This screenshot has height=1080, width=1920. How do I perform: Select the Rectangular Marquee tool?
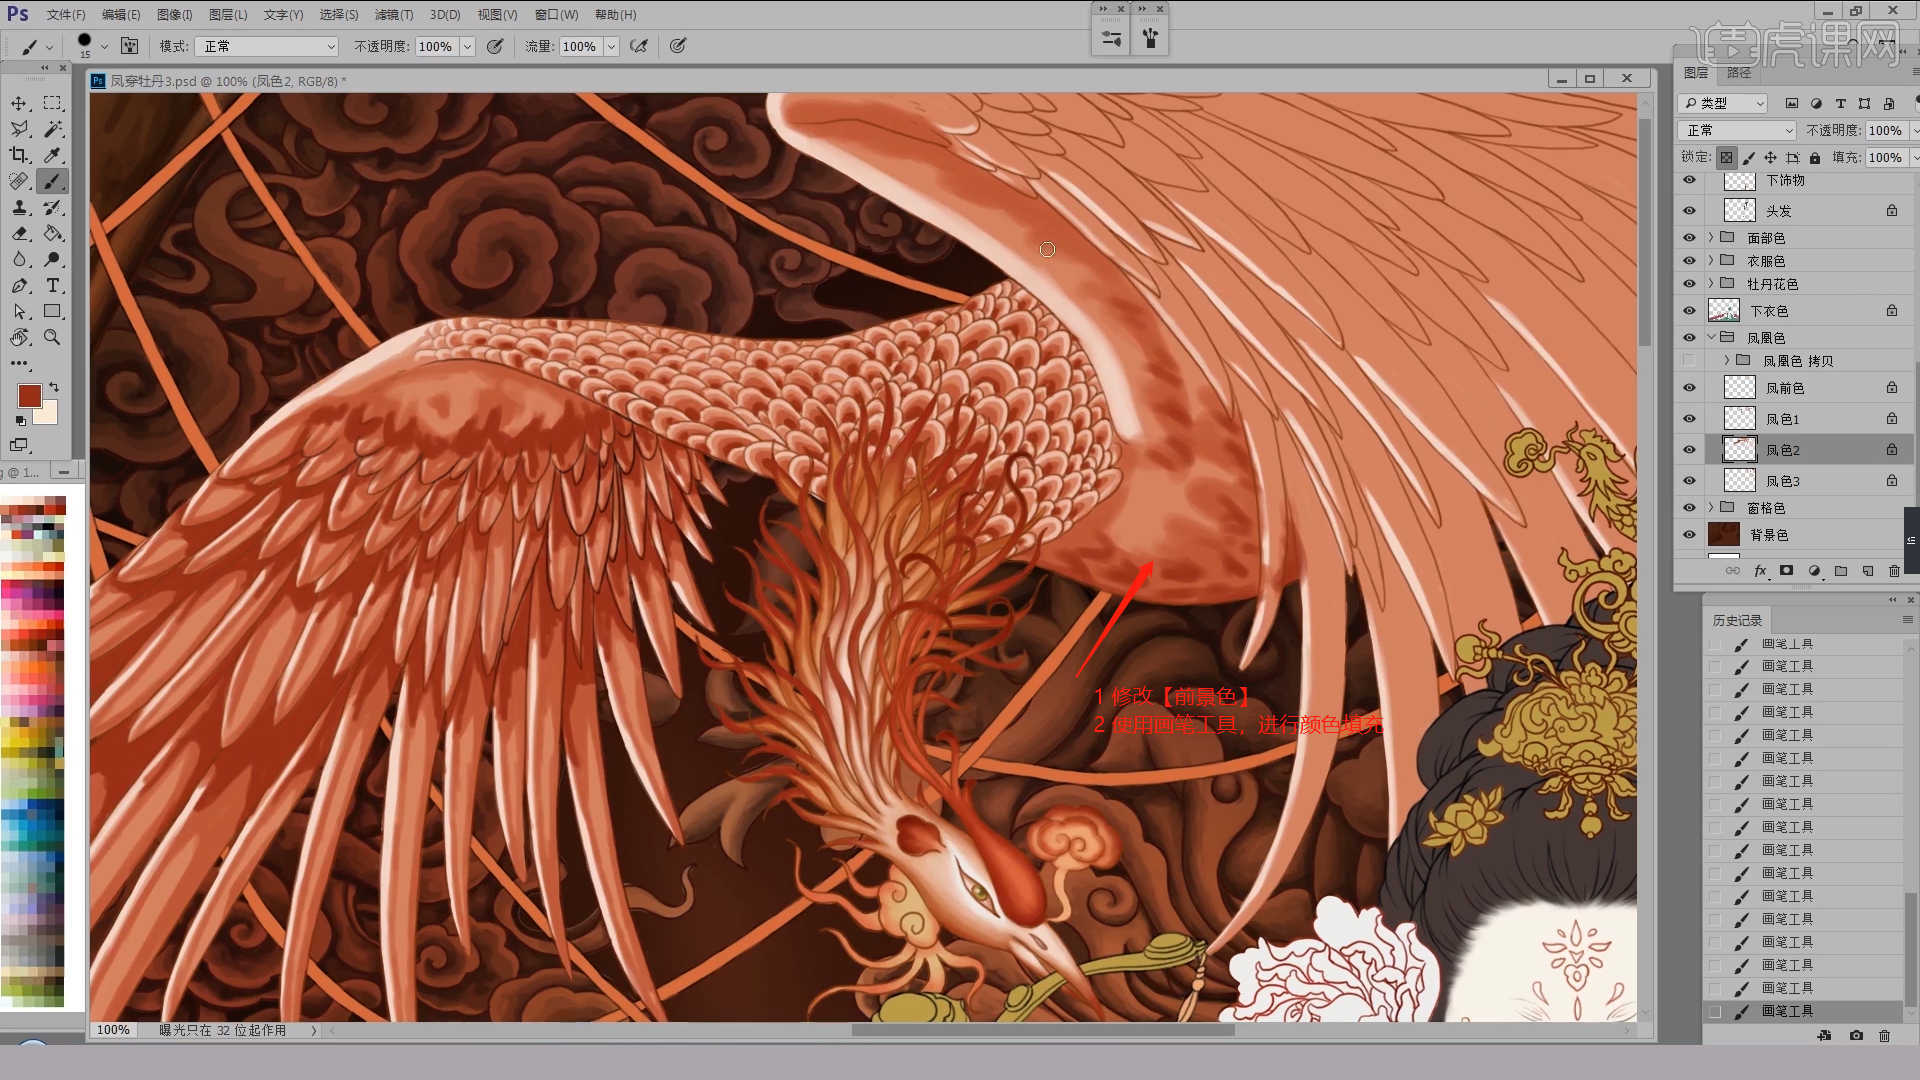click(x=53, y=103)
